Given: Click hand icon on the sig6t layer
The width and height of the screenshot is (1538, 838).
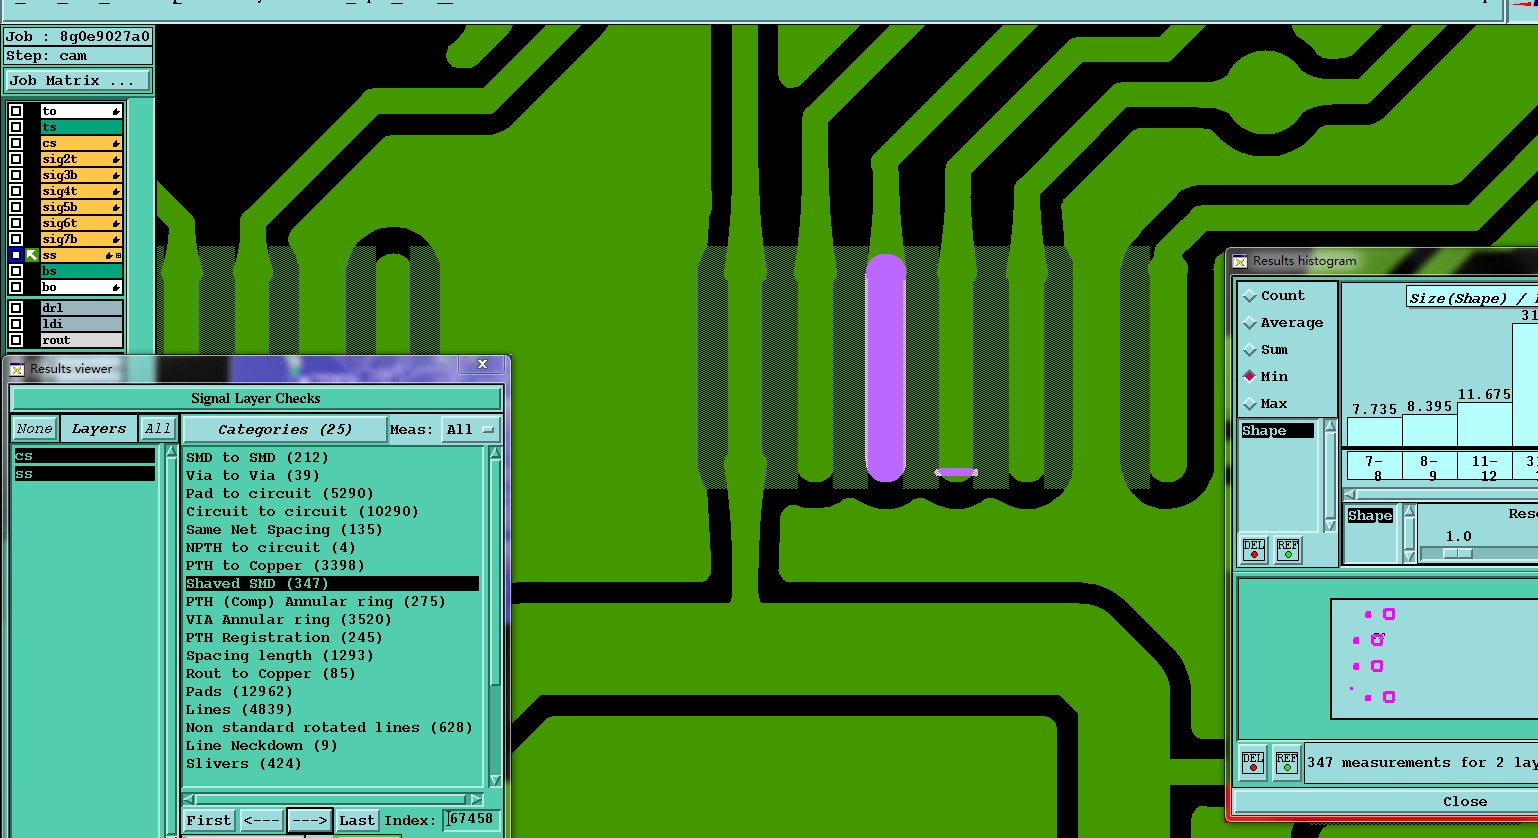Looking at the screenshot, I should coord(116,223).
